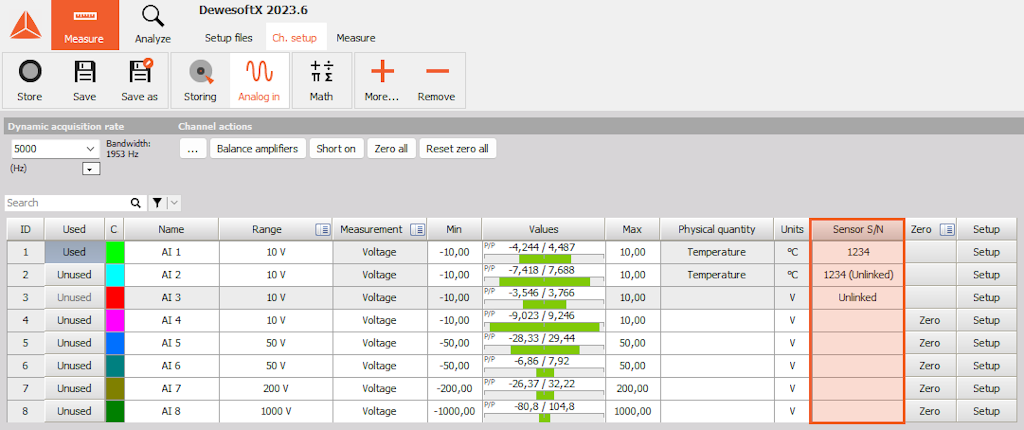This screenshot has width=1024, height=430.
Task: Open Setup for channel AI 6
Action: coord(986,366)
